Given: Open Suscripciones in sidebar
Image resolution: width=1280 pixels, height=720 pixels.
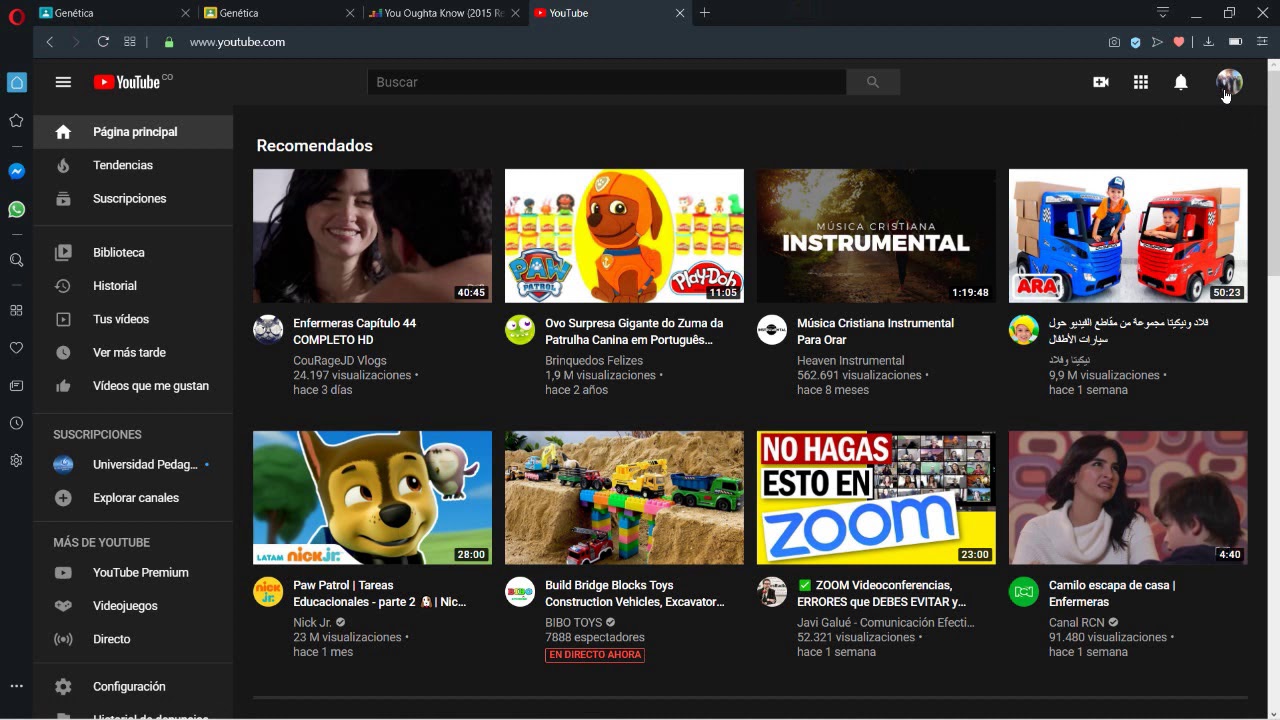Looking at the screenshot, I should (133, 199).
